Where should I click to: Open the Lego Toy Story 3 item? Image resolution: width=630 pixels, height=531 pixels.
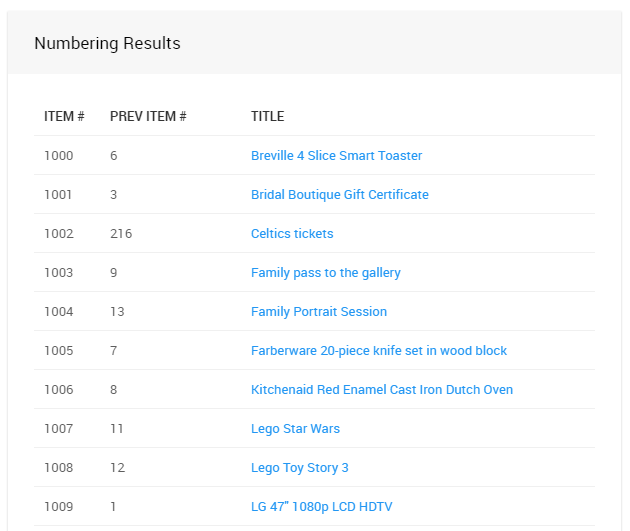point(299,468)
